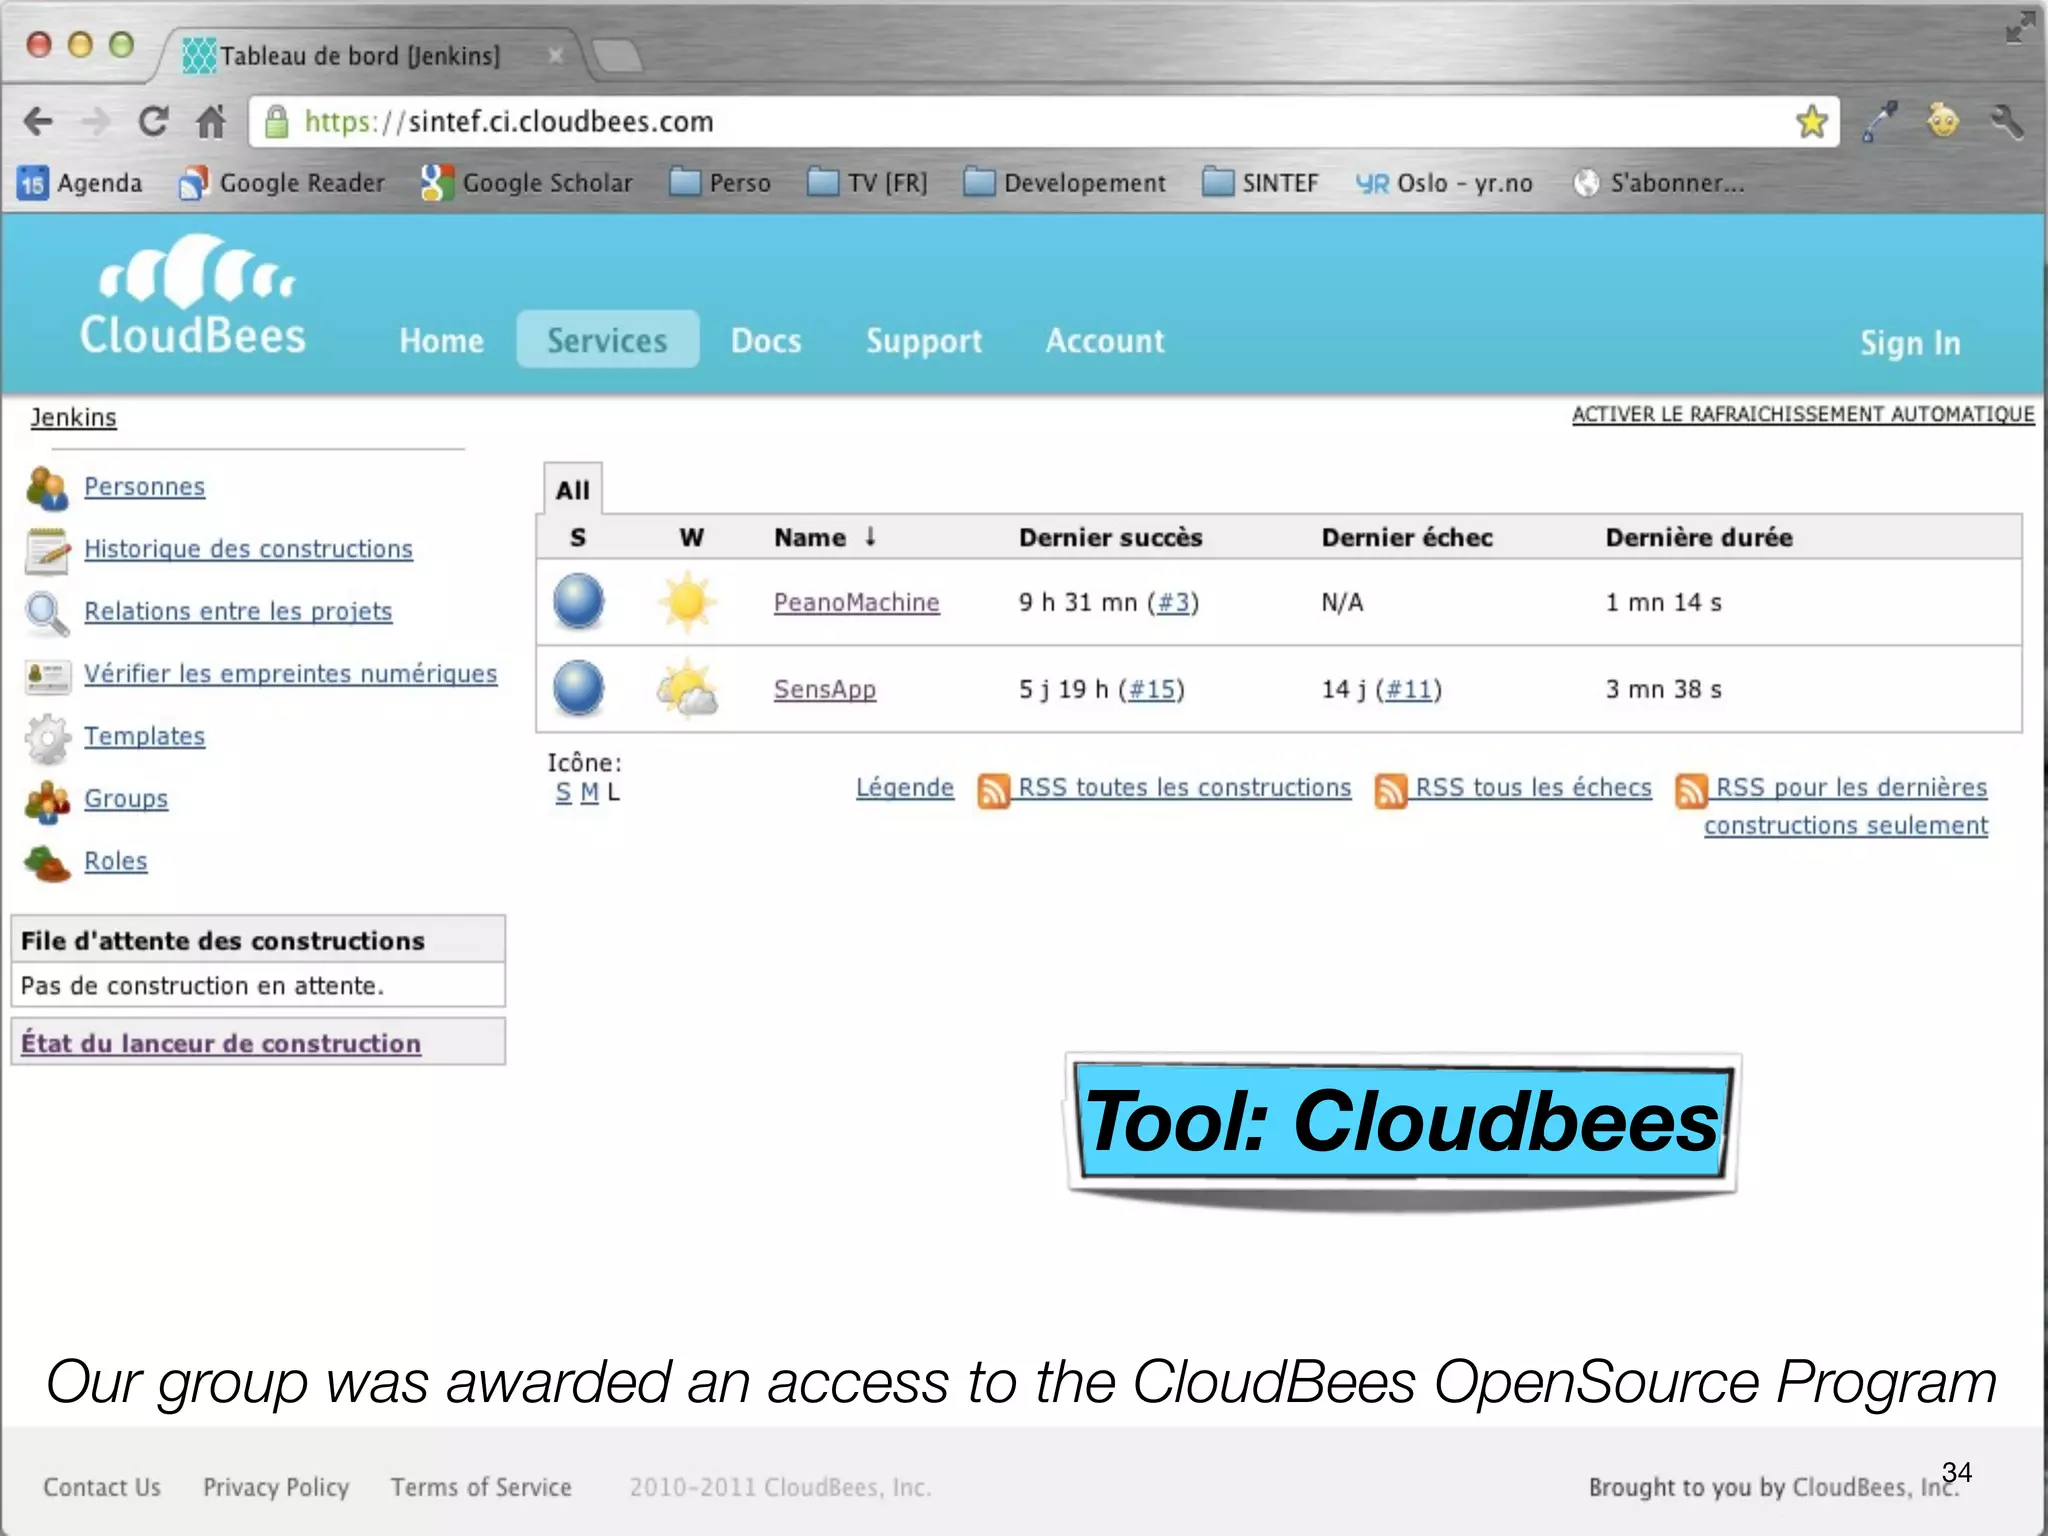Image resolution: width=2048 pixels, height=1536 pixels.
Task: Click the browser forward arrow
Action: (x=96, y=122)
